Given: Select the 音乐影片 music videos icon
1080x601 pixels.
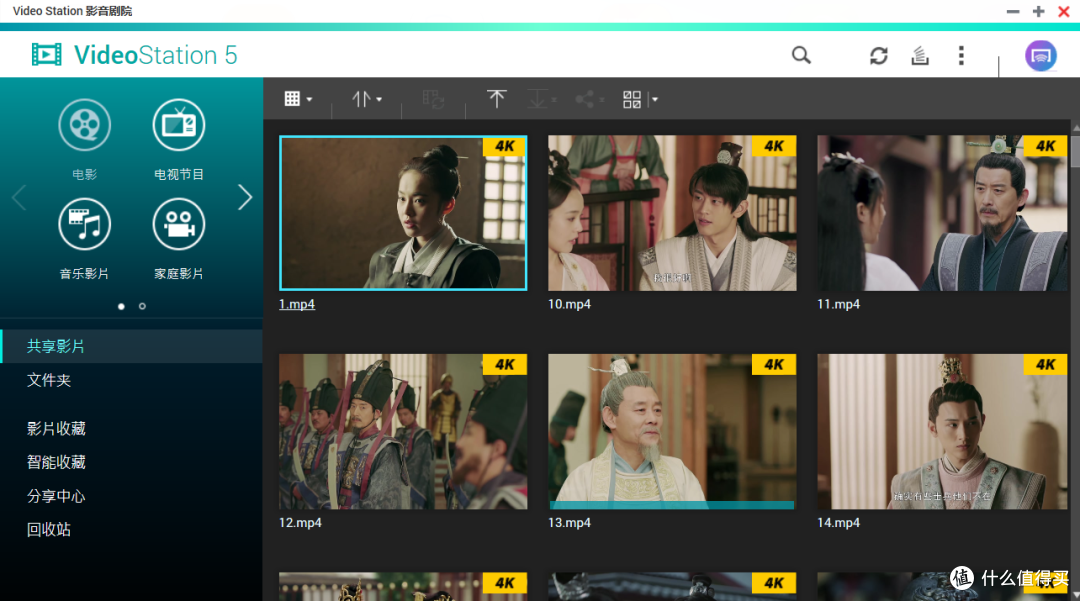Looking at the screenshot, I should 84,224.
